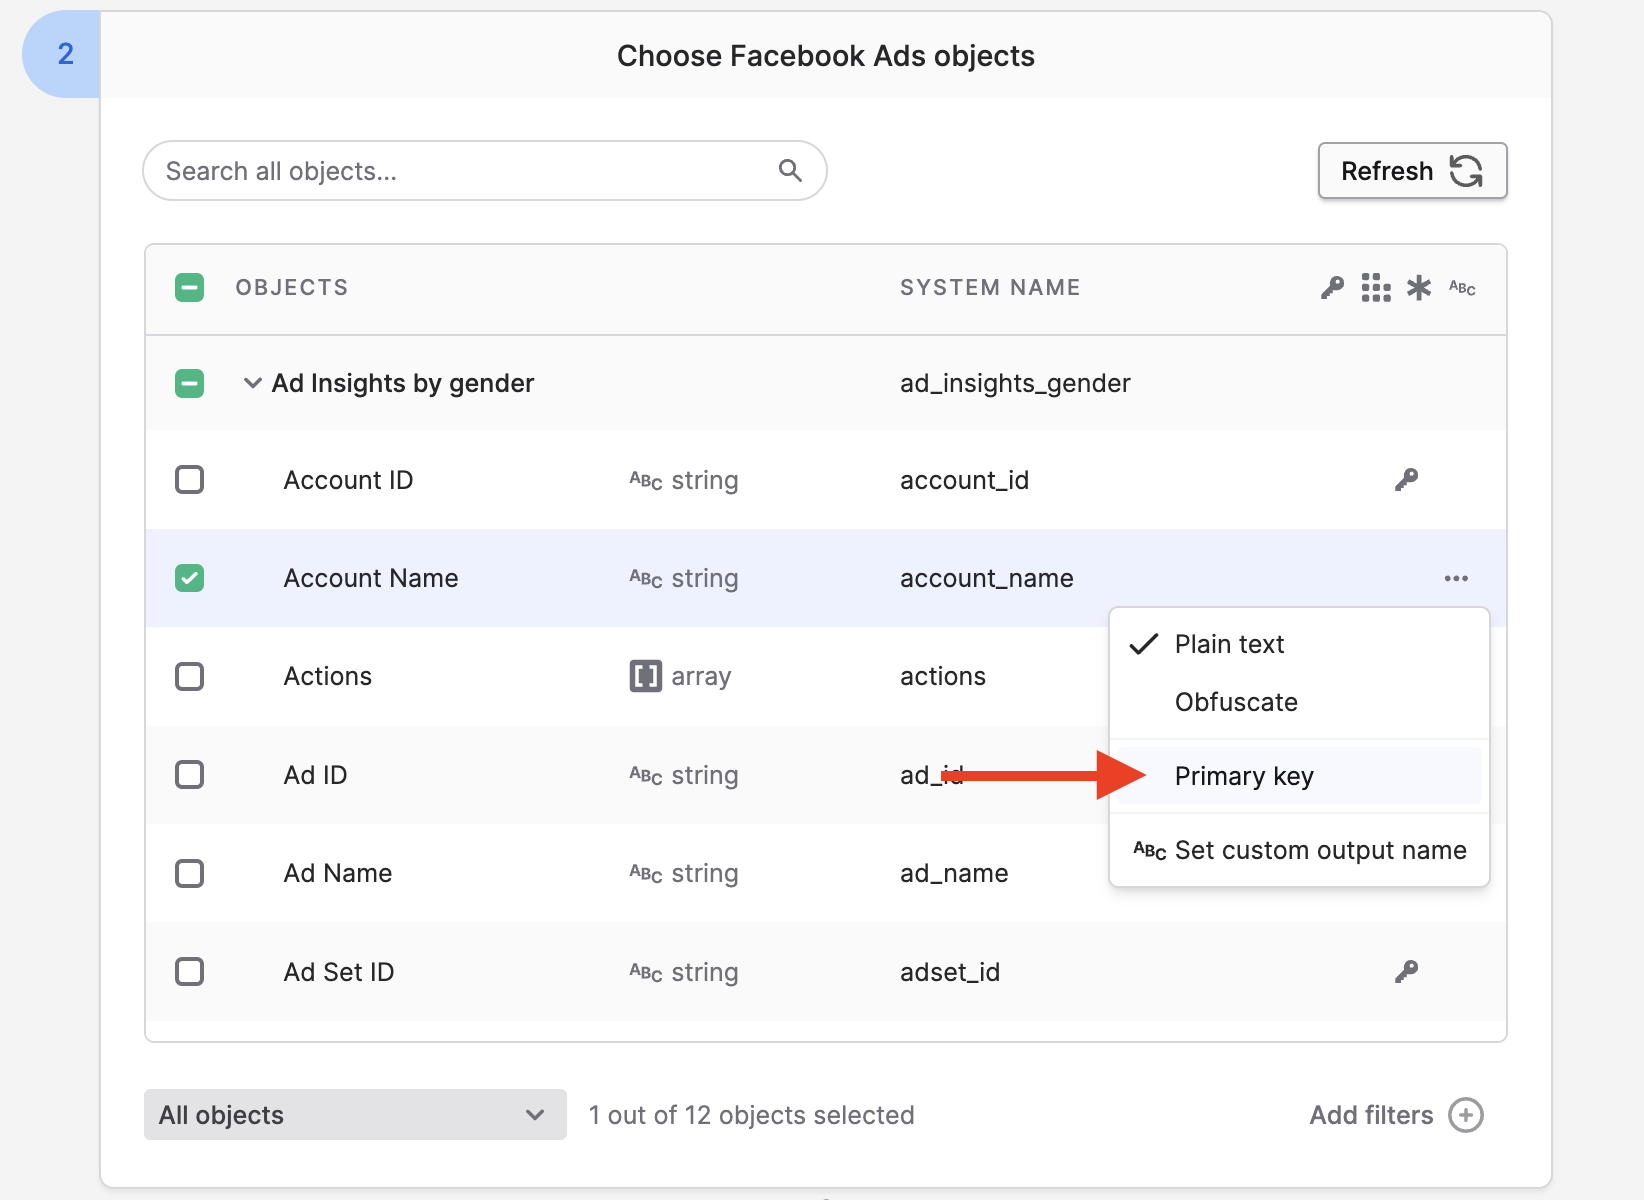Screen dimensions: 1644x1200
Task: Select Primary key from the context menu
Action: click(1244, 776)
